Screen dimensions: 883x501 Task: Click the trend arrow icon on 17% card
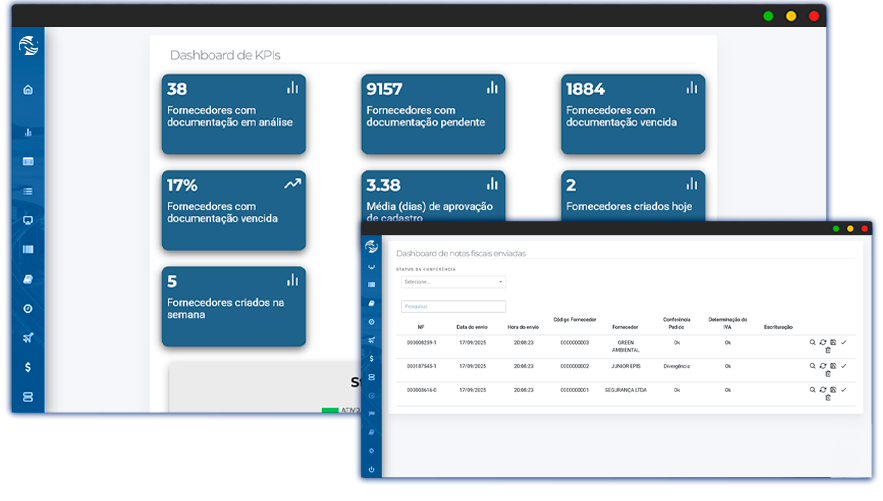click(x=292, y=184)
